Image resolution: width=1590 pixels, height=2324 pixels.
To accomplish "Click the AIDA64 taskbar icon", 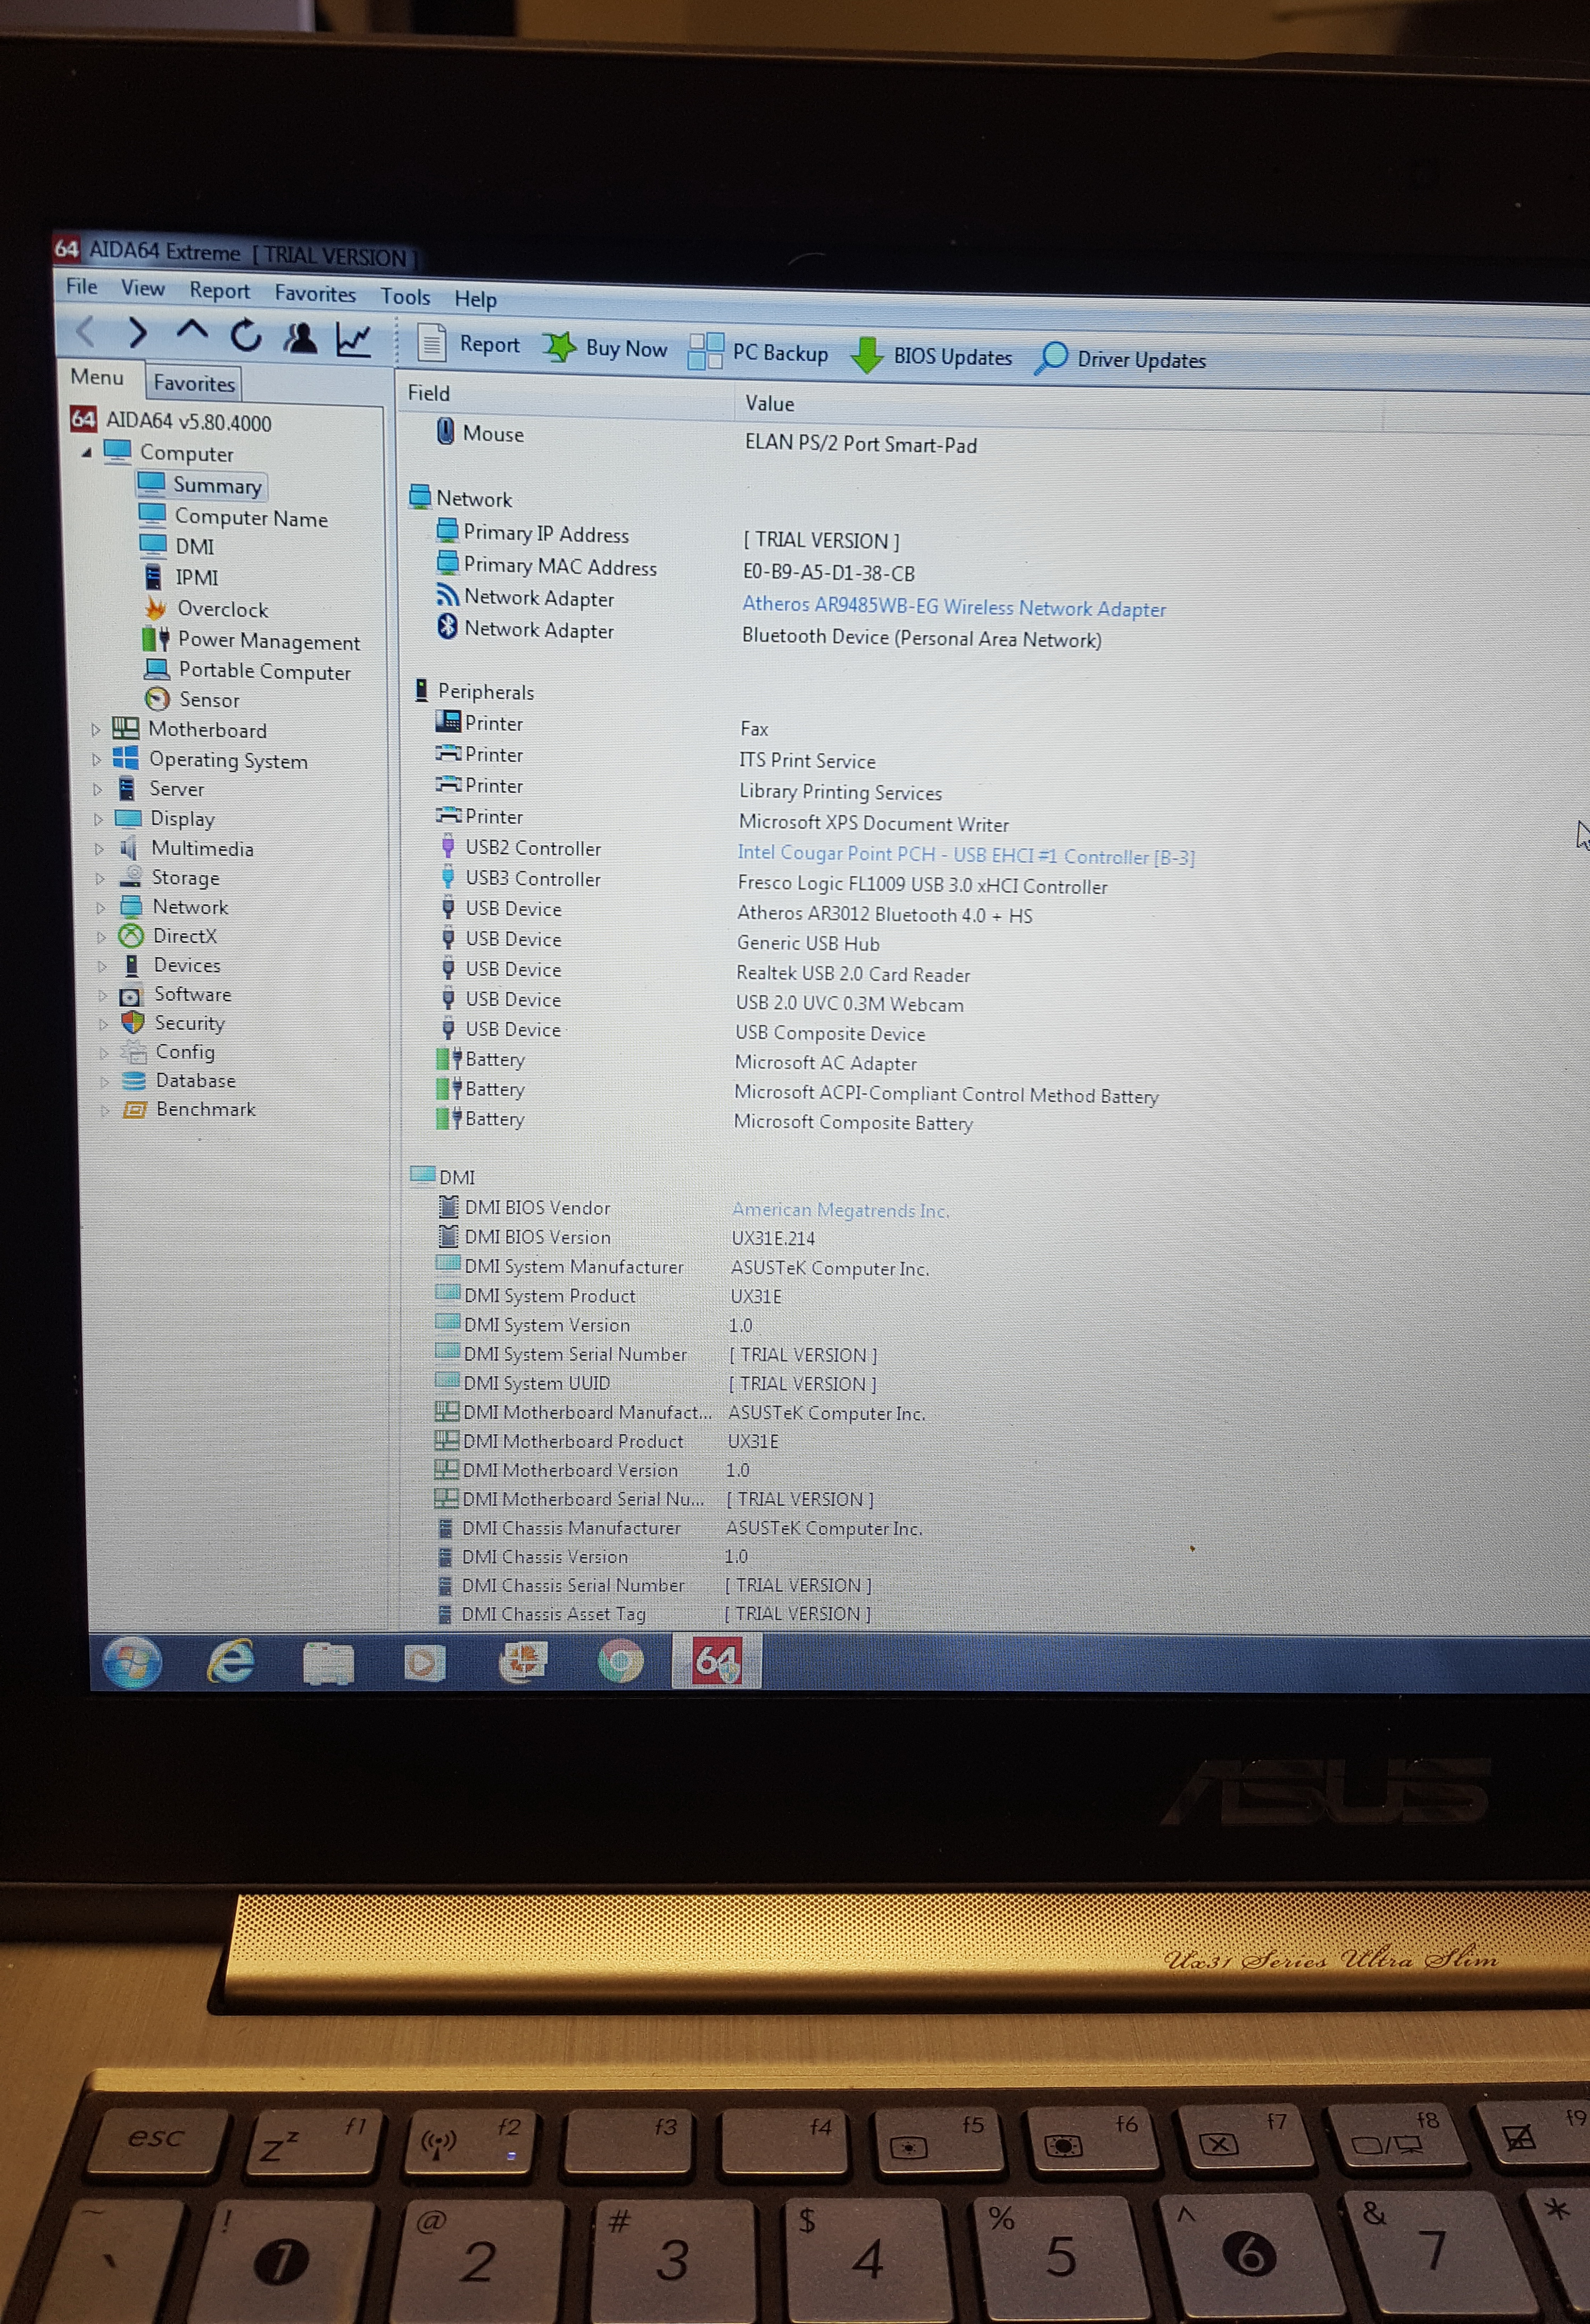I will click(717, 1662).
